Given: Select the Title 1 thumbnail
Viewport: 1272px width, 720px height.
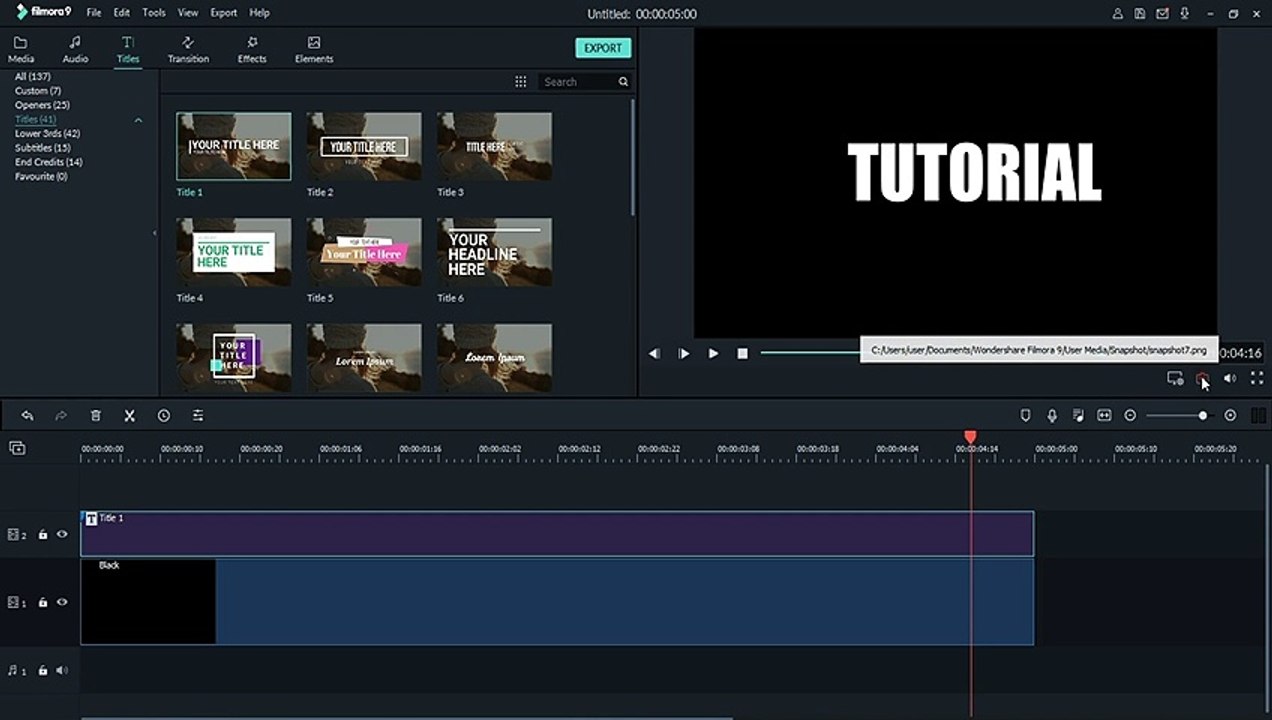Looking at the screenshot, I should 234,146.
